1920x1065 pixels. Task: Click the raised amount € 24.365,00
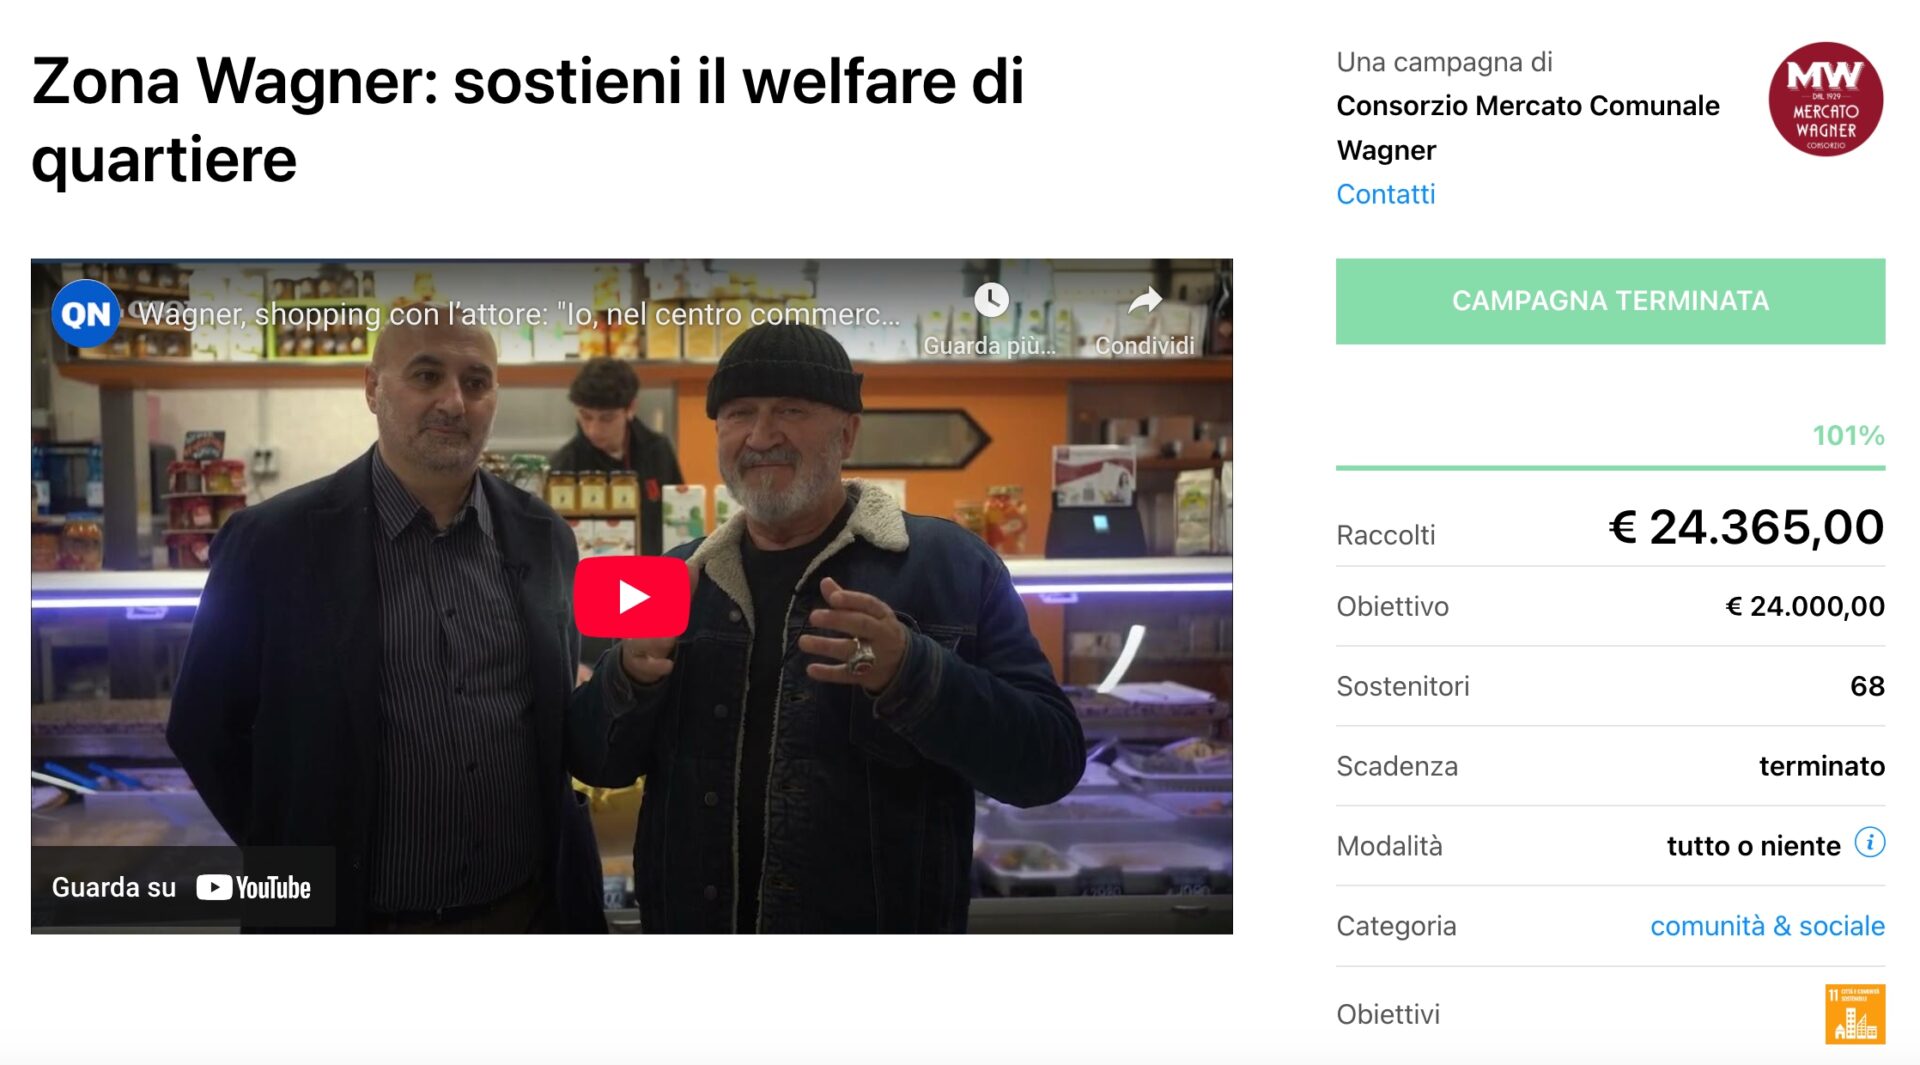coord(1746,527)
